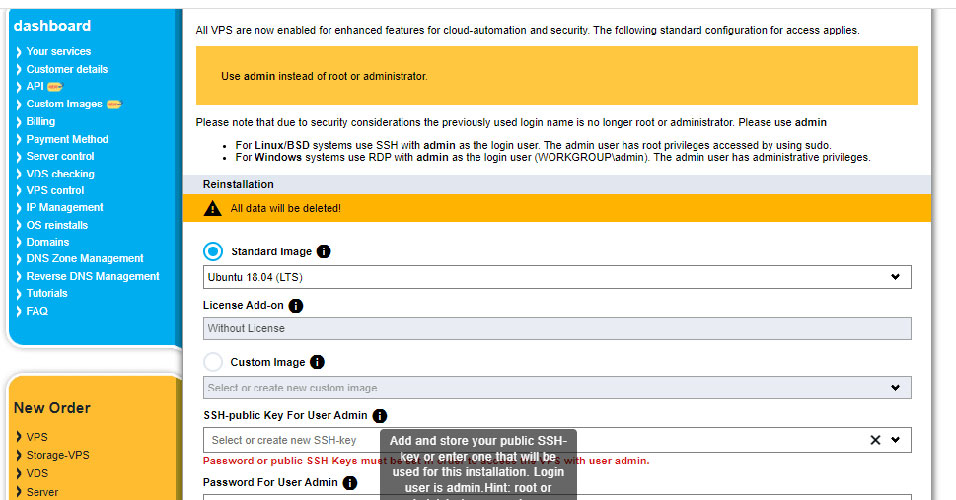956x500 pixels.
Task: Open Reverse DNS Management
Action: (x=93, y=276)
